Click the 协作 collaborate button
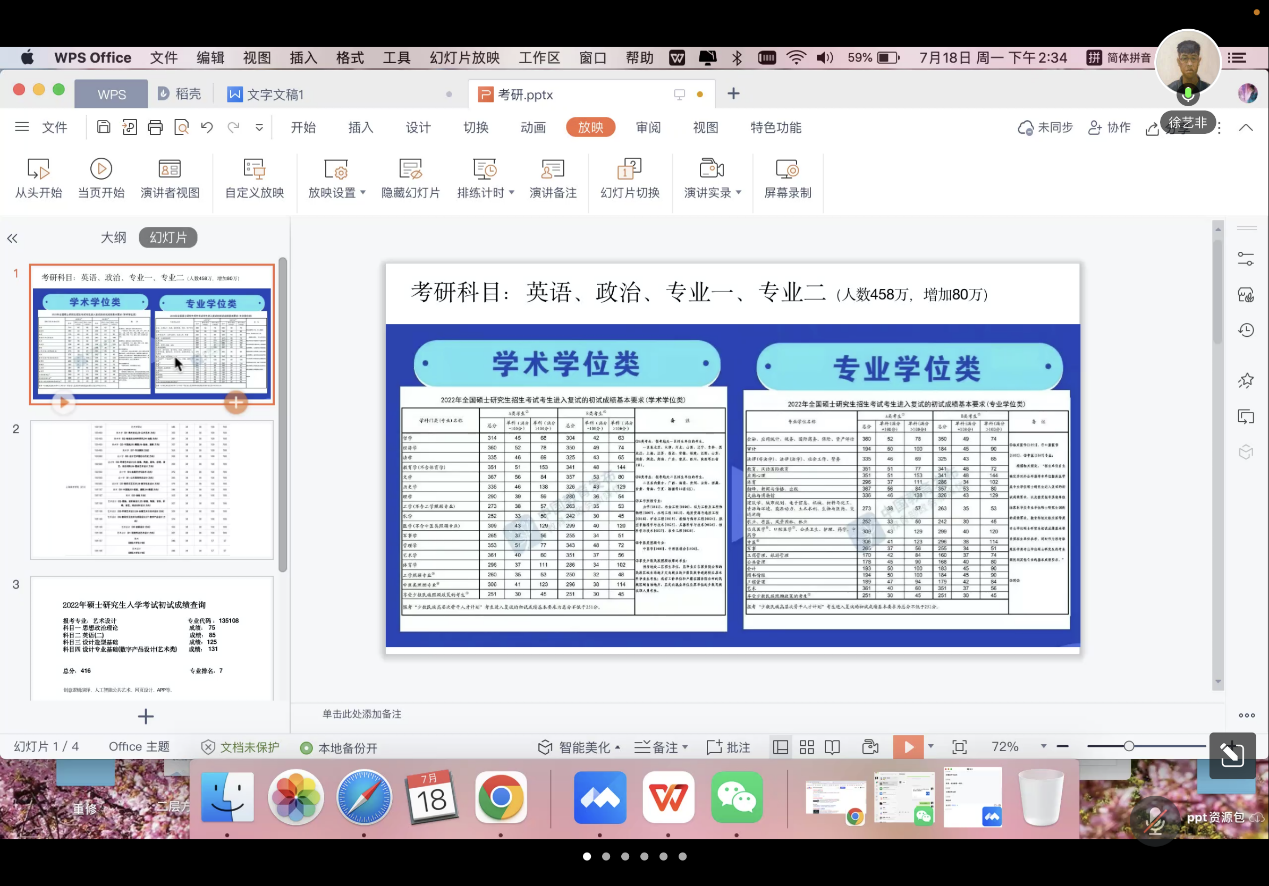This screenshot has height=886, width=1269. tap(1109, 127)
